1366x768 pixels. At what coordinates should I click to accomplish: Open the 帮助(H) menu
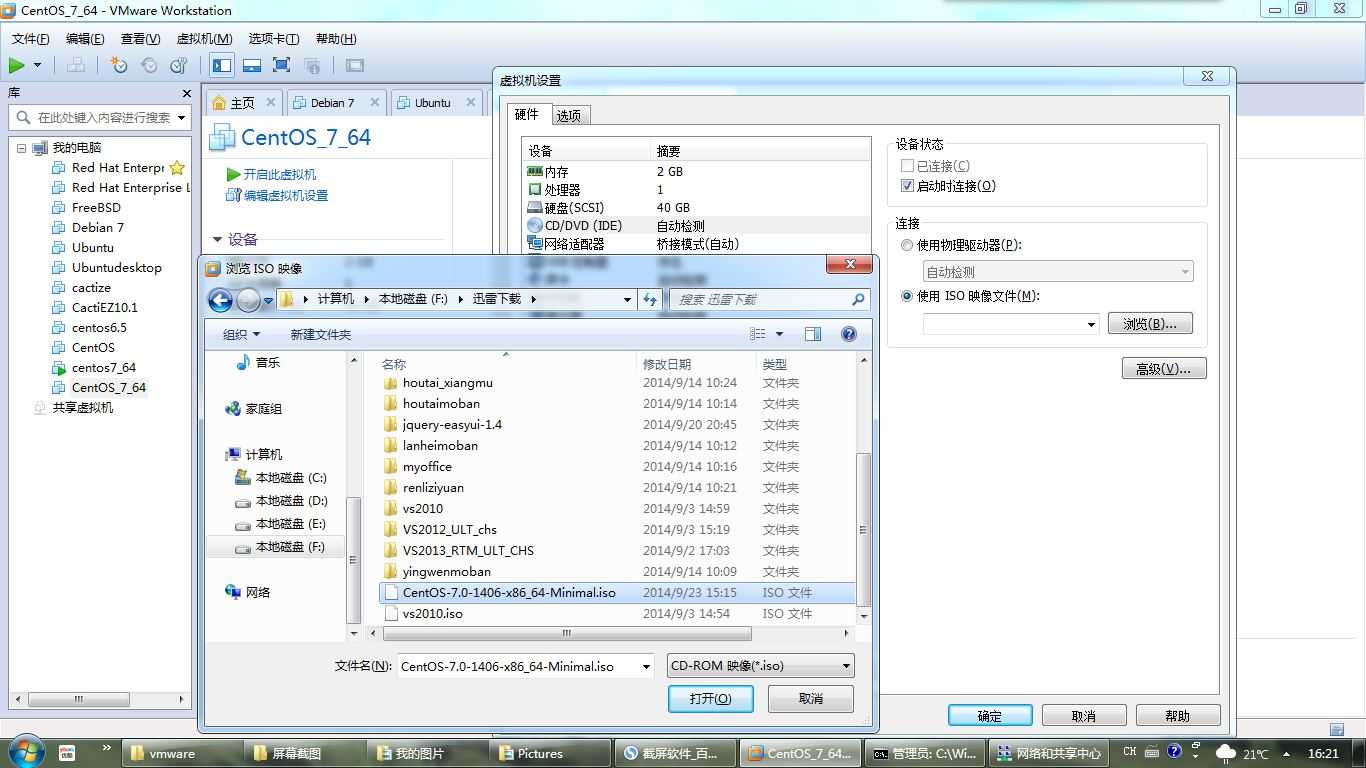[x=335, y=39]
